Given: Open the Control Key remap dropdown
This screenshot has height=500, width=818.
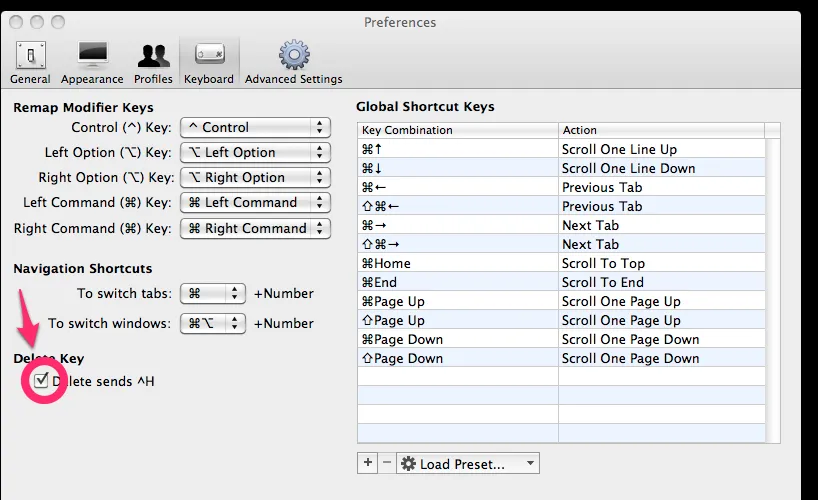Looking at the screenshot, I should [x=255, y=128].
